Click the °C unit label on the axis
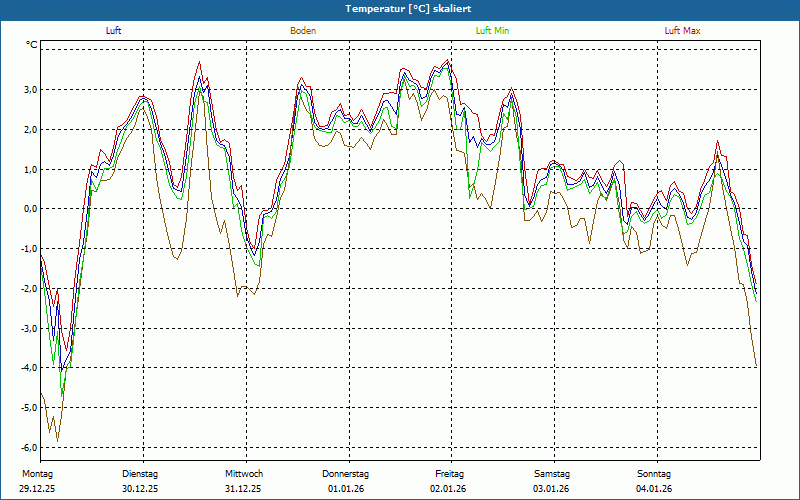The image size is (800, 500). point(32,45)
